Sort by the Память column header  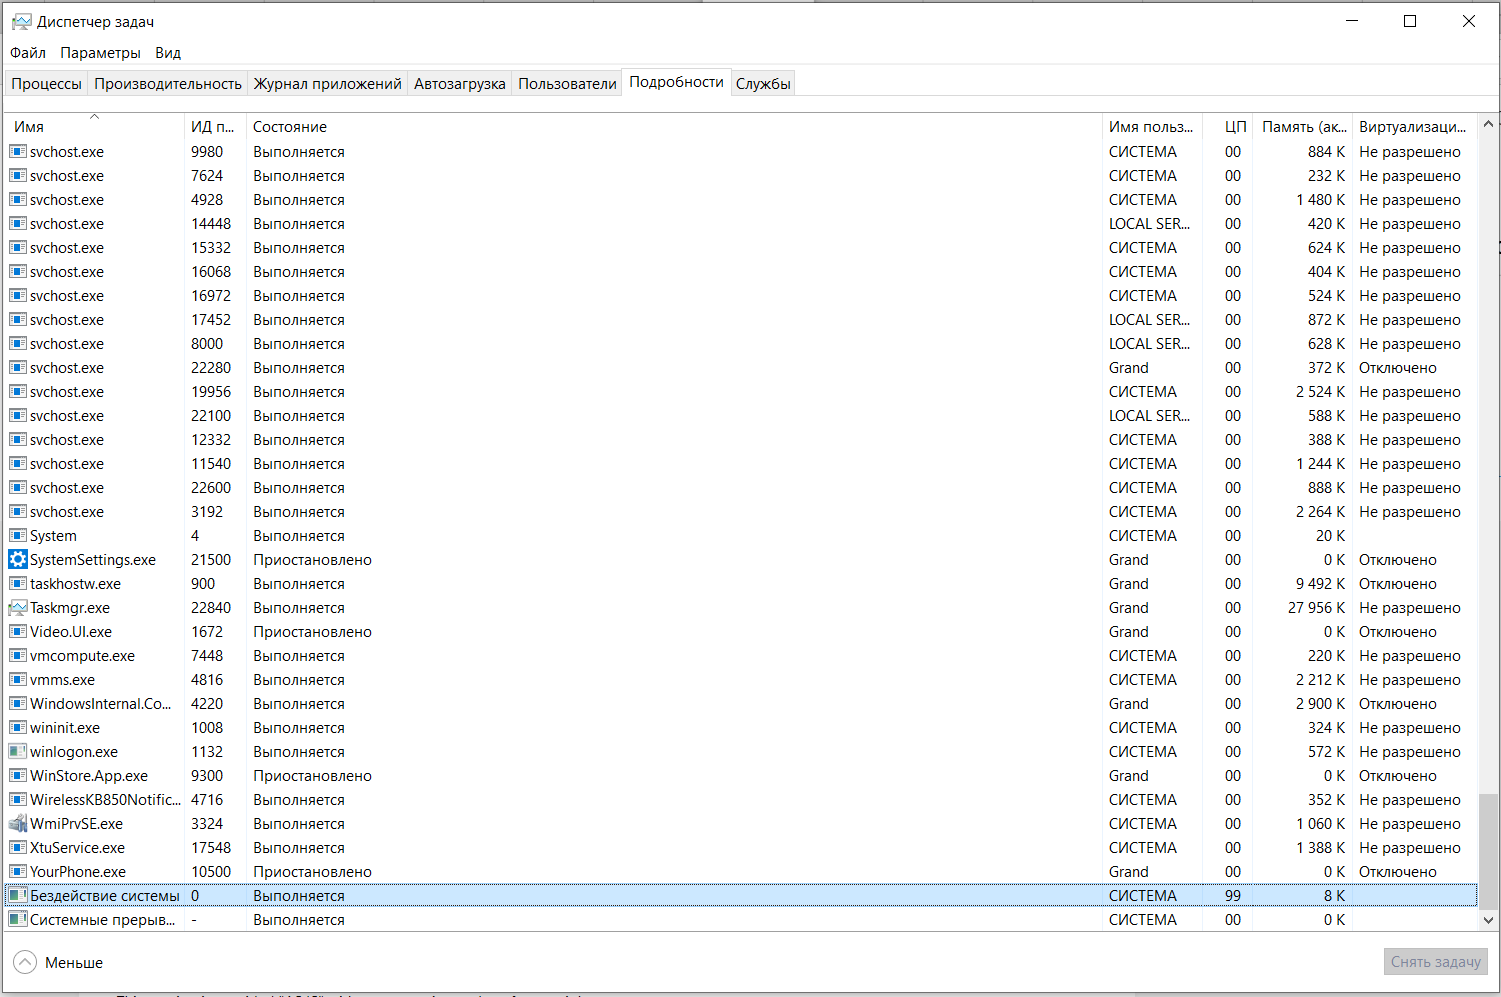[1303, 126]
